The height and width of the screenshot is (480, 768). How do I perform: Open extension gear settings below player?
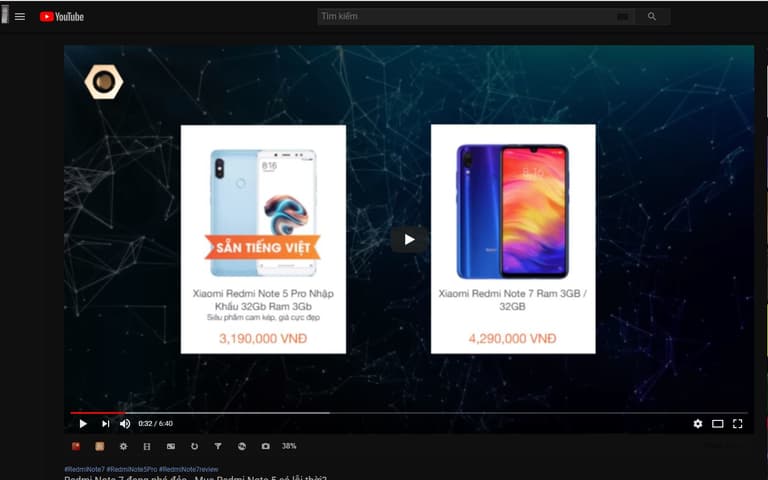coord(123,446)
